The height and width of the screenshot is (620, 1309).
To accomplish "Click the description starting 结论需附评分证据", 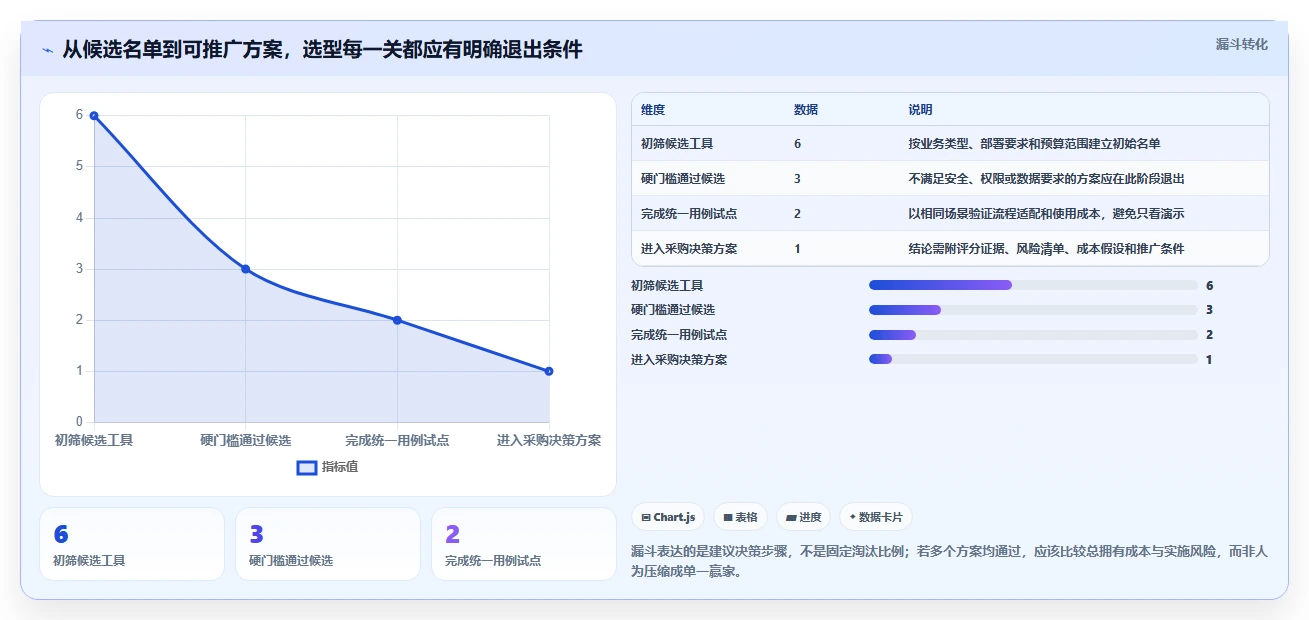I will point(1046,249).
